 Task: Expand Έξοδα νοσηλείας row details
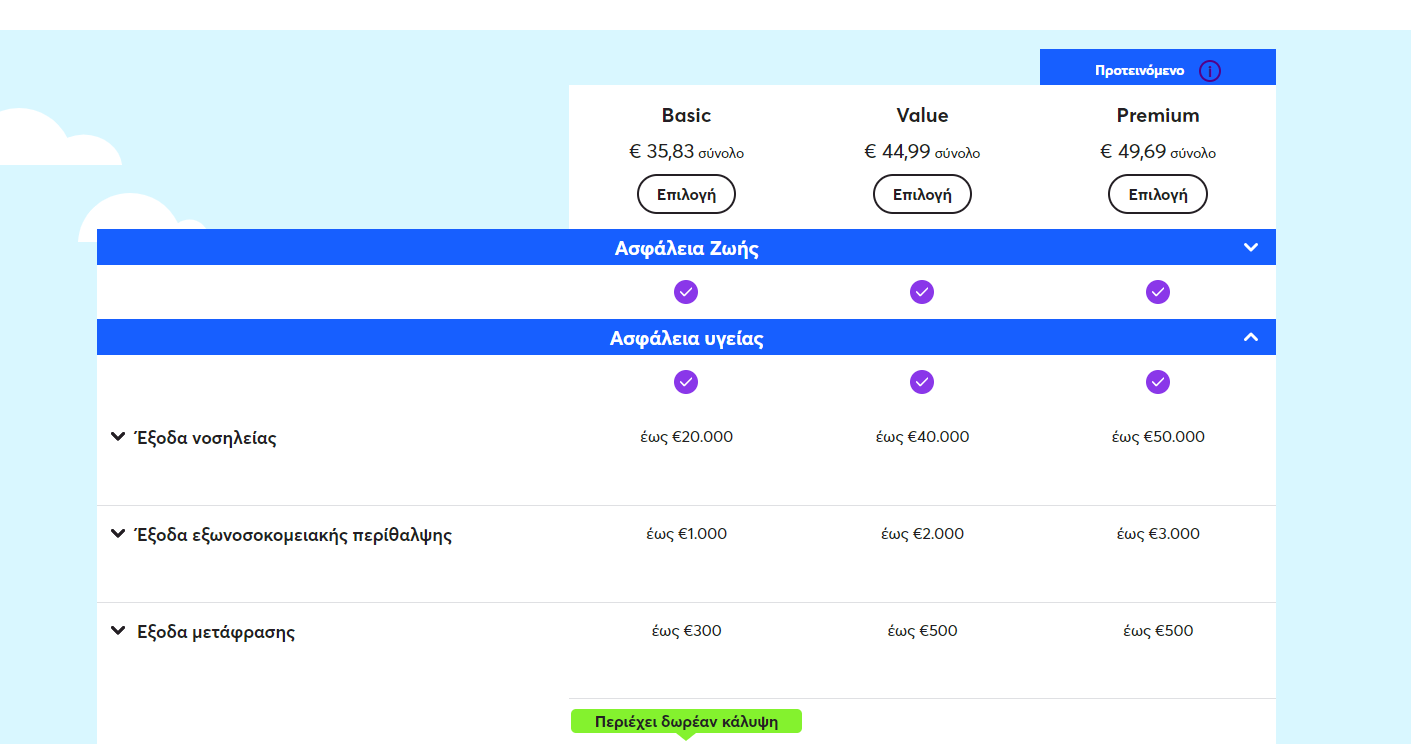point(118,437)
